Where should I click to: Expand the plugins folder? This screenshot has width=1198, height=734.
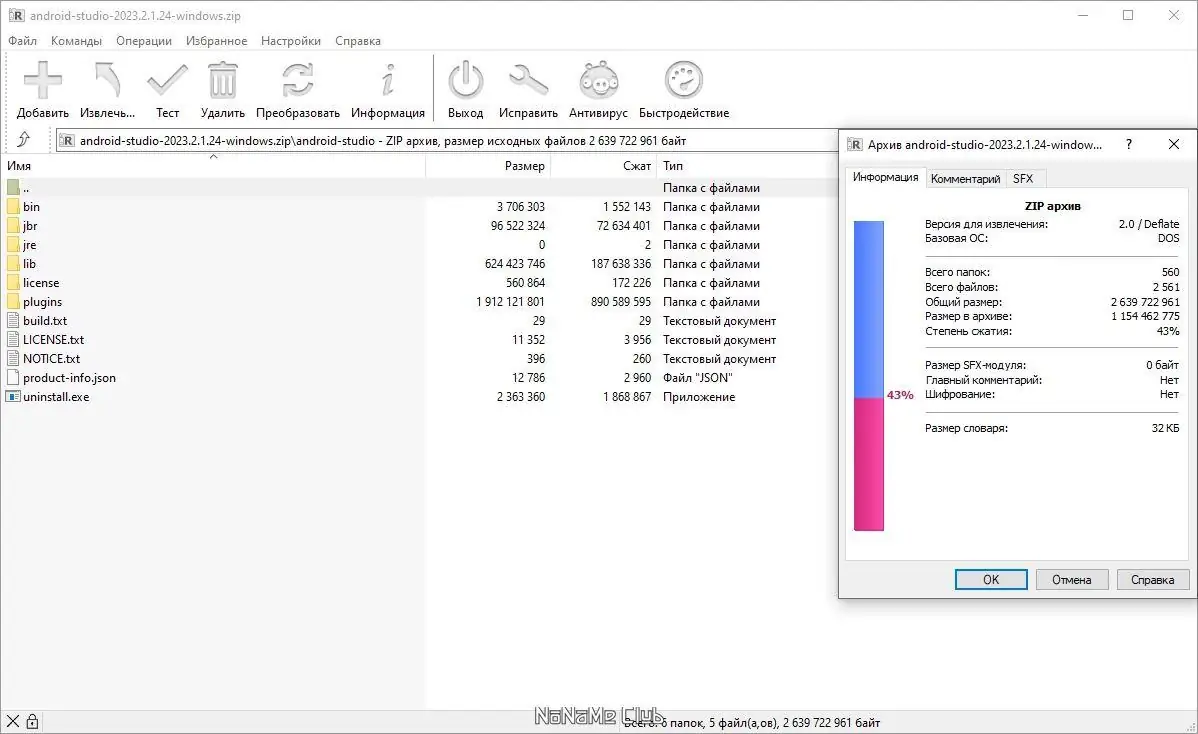click(44, 301)
